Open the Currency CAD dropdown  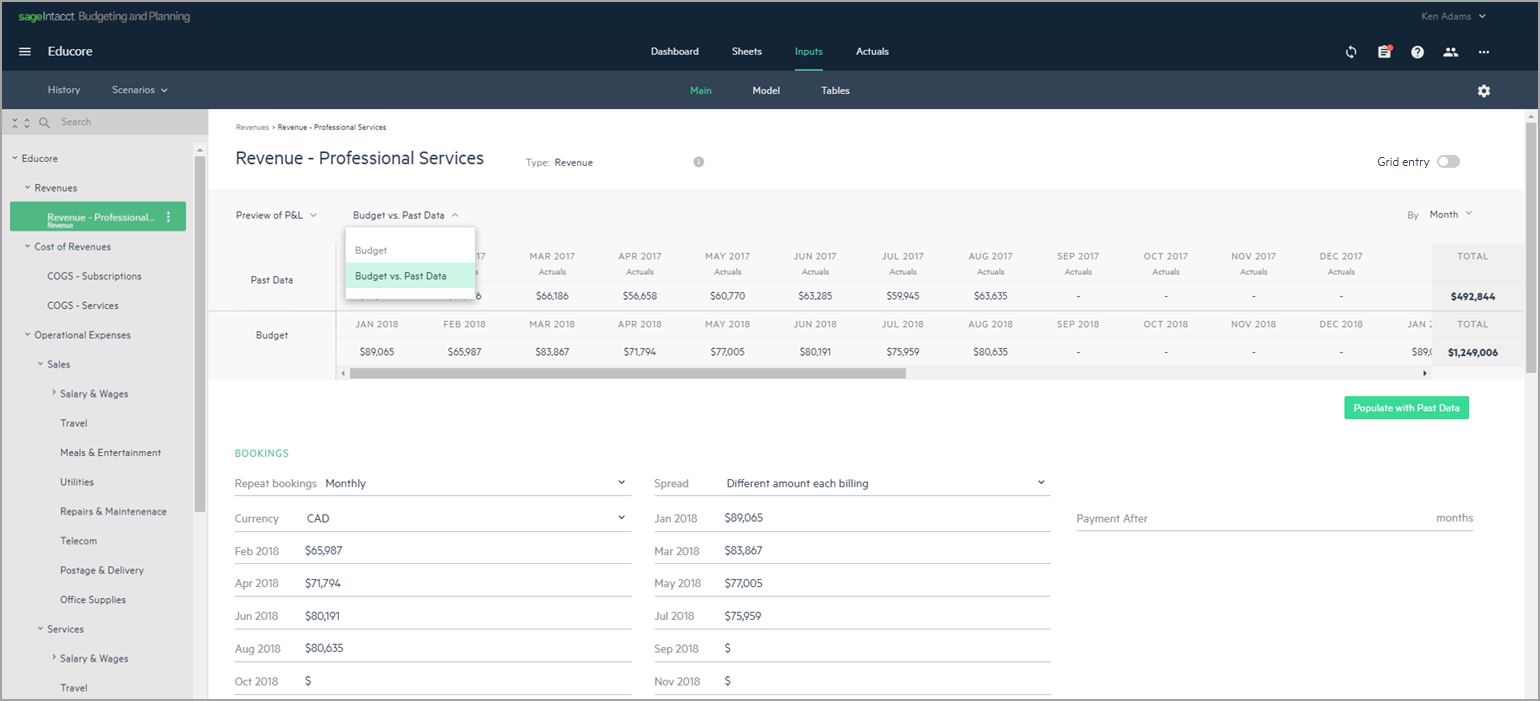click(x=432, y=519)
